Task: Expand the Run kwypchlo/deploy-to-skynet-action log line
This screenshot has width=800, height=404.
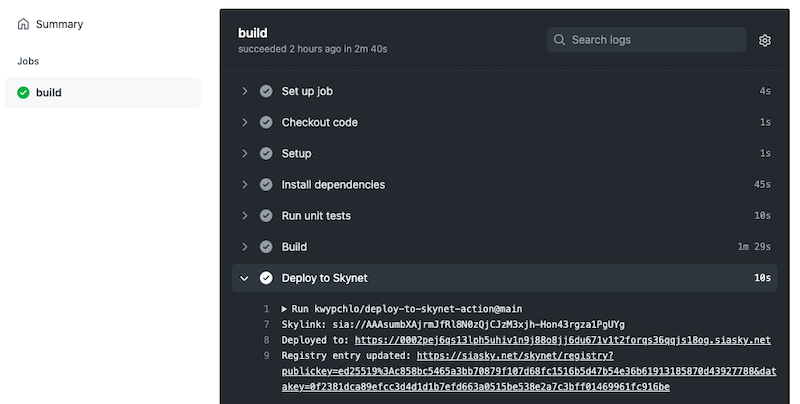Action: point(284,309)
